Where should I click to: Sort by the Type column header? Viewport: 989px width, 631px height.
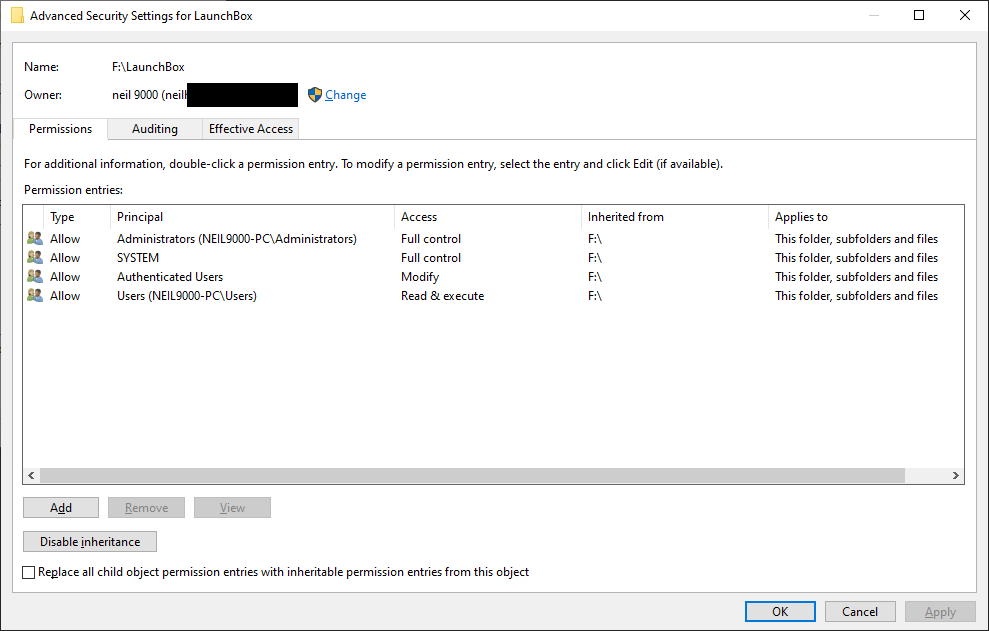[x=77, y=217]
